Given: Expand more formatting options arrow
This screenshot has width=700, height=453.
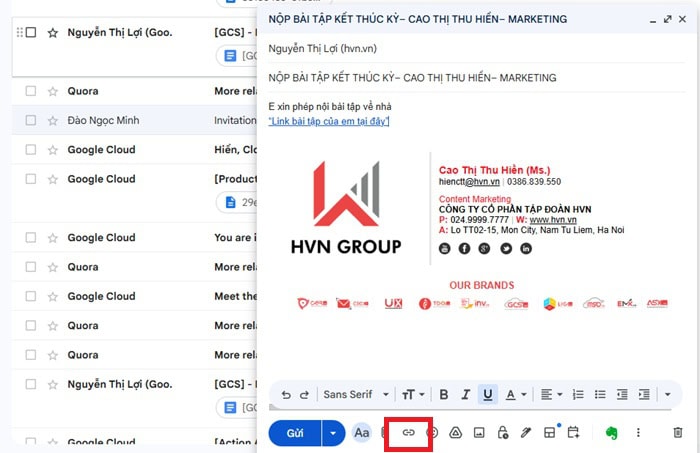Looking at the screenshot, I should pyautogui.click(x=667, y=395).
